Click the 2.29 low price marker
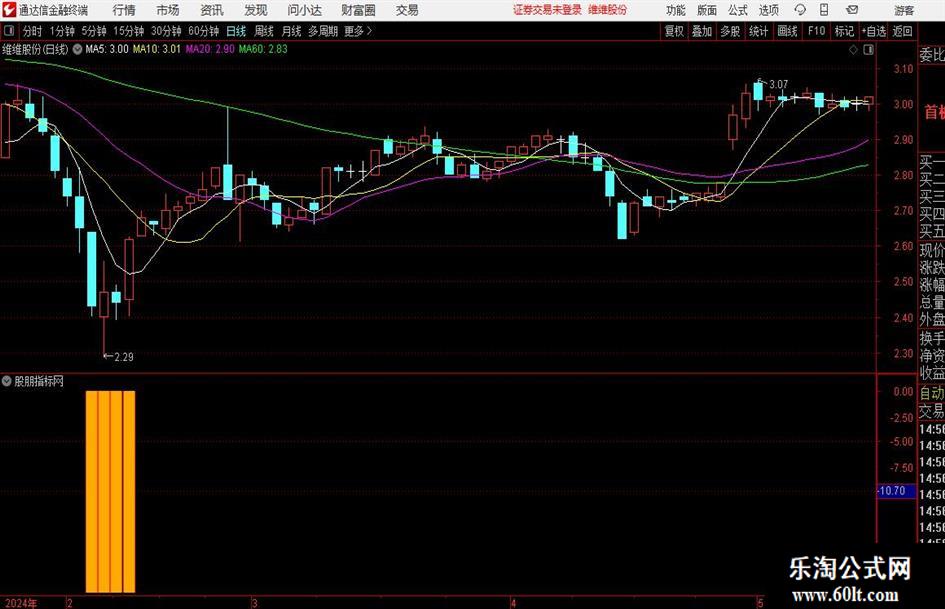Viewport: 945px width, 609px height. [x=124, y=357]
